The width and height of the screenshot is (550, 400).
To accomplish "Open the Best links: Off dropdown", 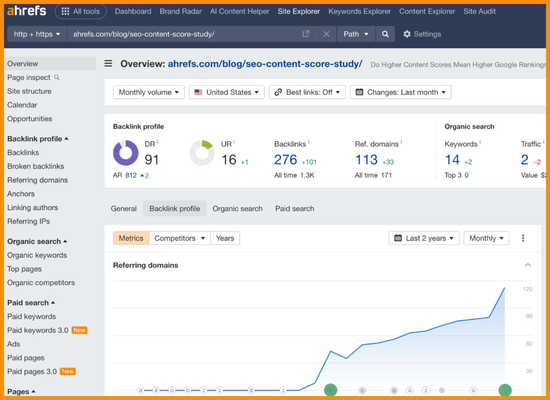I will [x=307, y=92].
